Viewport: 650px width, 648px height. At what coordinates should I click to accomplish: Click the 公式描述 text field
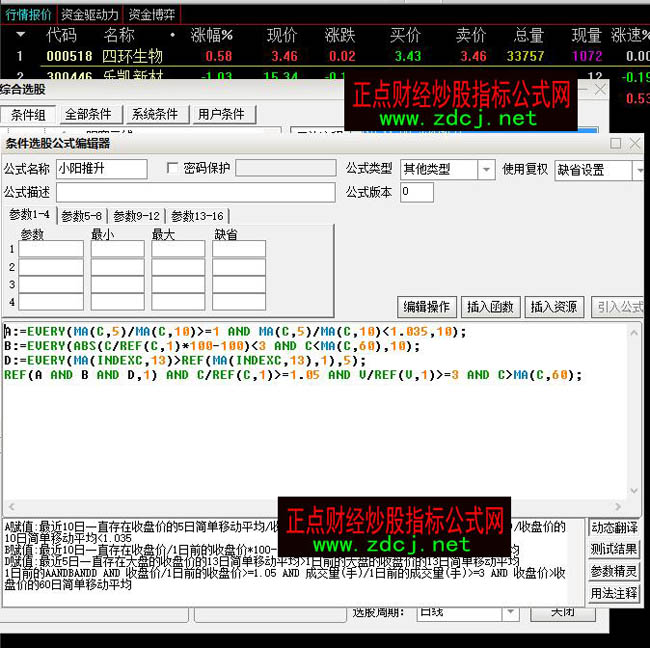(195, 192)
